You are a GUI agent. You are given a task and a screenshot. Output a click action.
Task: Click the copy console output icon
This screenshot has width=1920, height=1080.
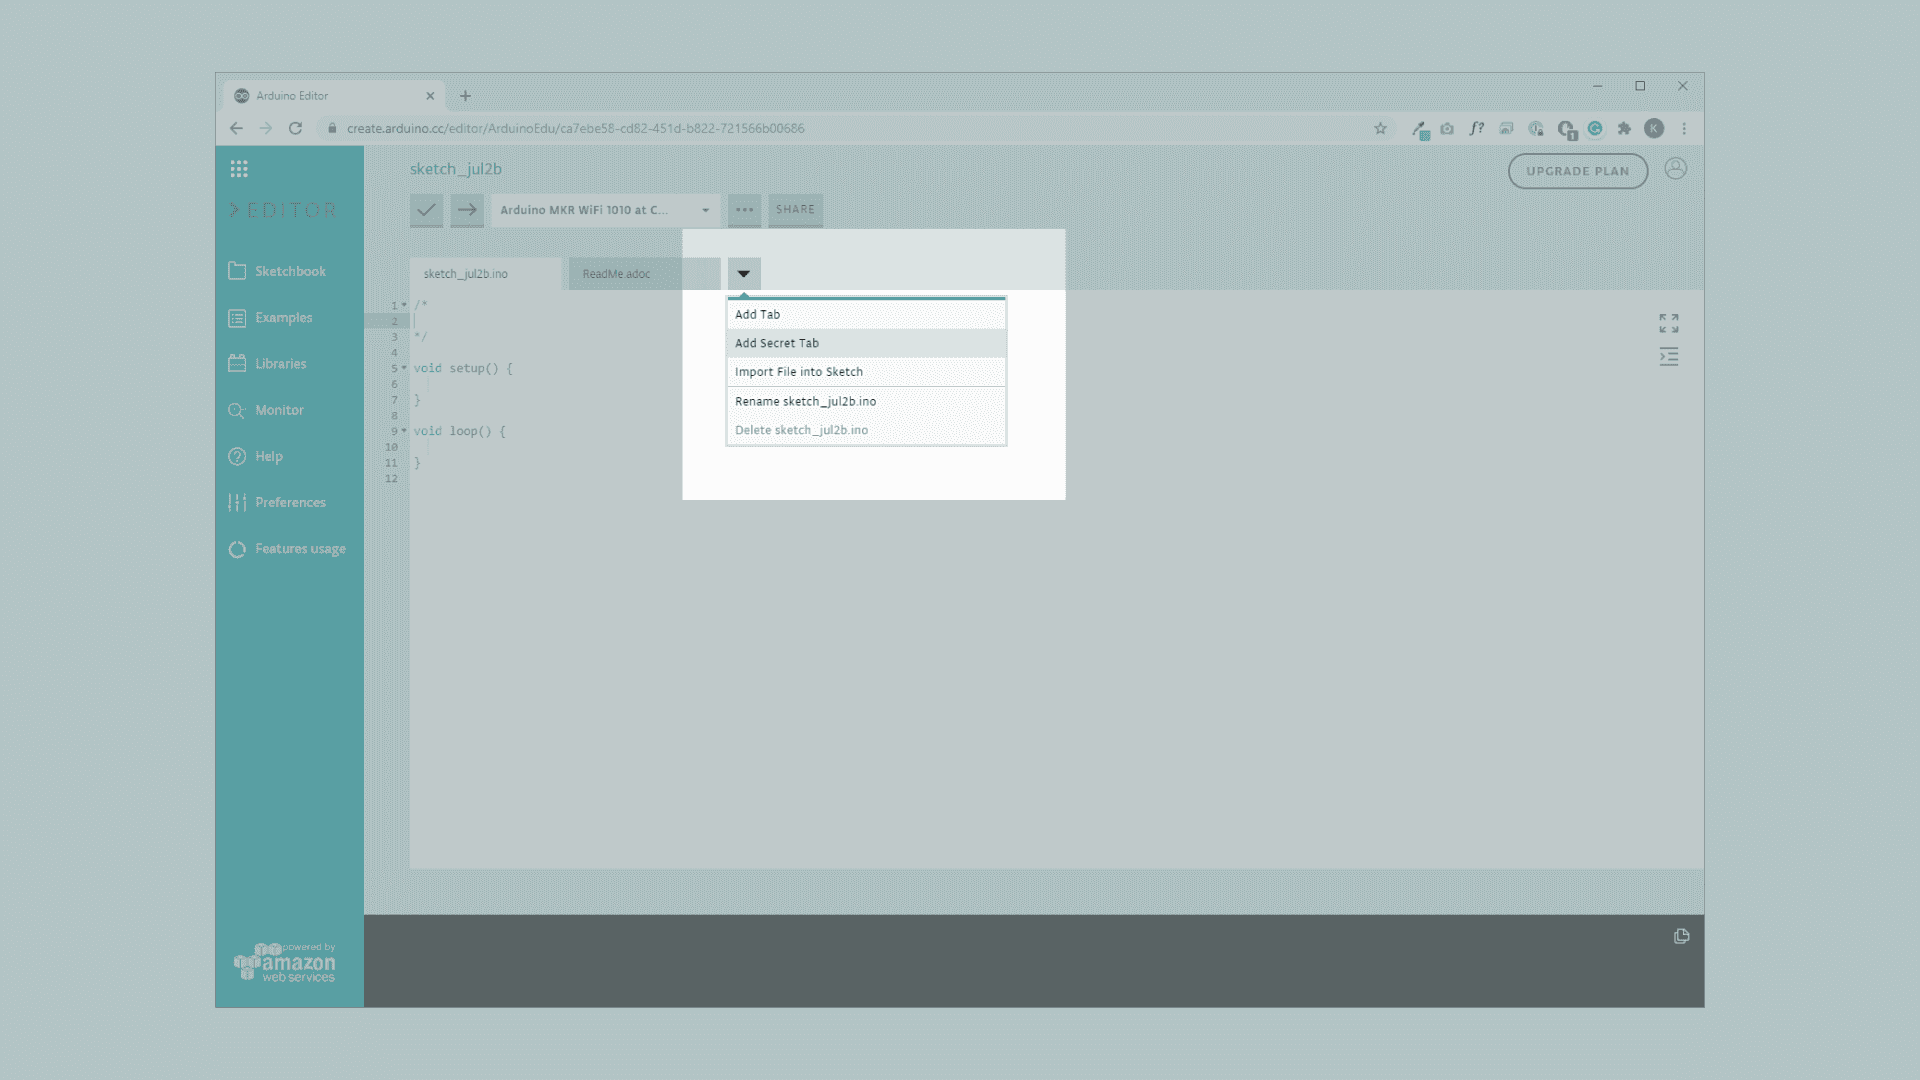coord(1681,937)
